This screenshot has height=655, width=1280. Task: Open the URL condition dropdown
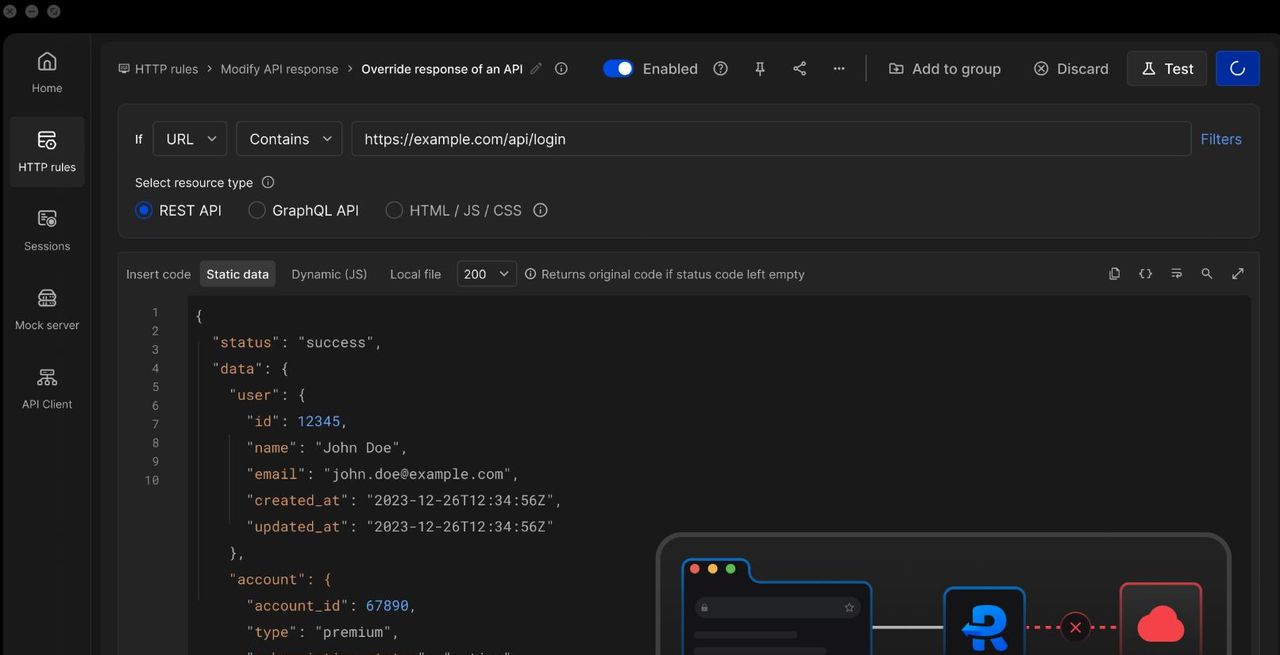coord(190,139)
